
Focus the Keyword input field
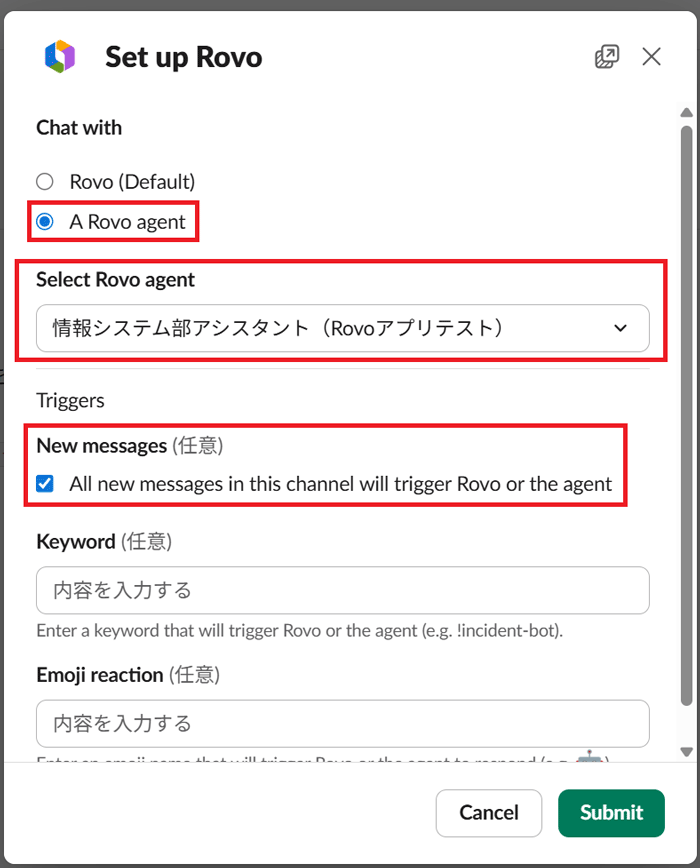point(343,590)
